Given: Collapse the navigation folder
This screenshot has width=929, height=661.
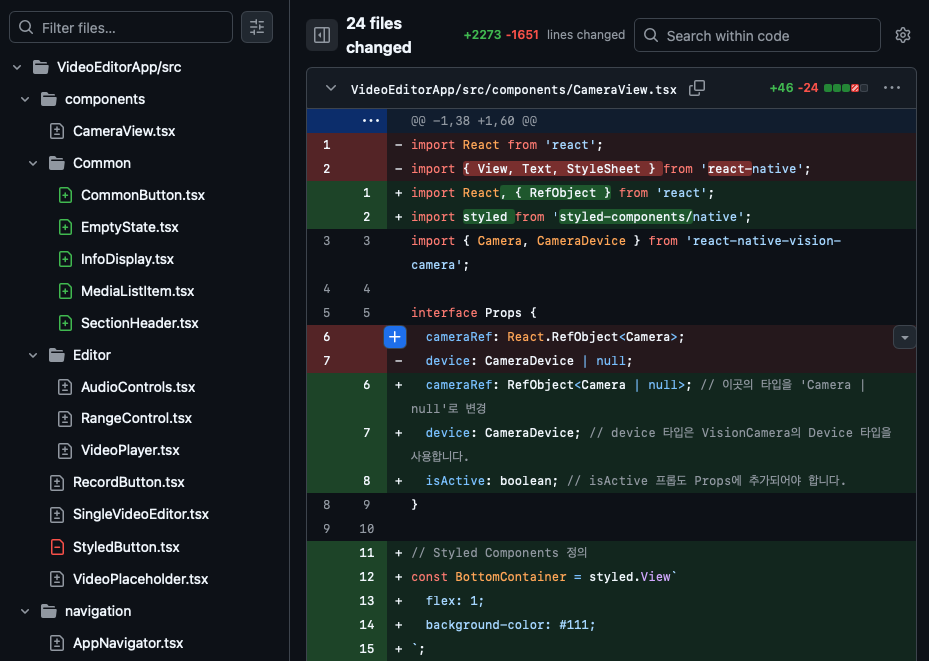Looking at the screenshot, I should coord(25,611).
